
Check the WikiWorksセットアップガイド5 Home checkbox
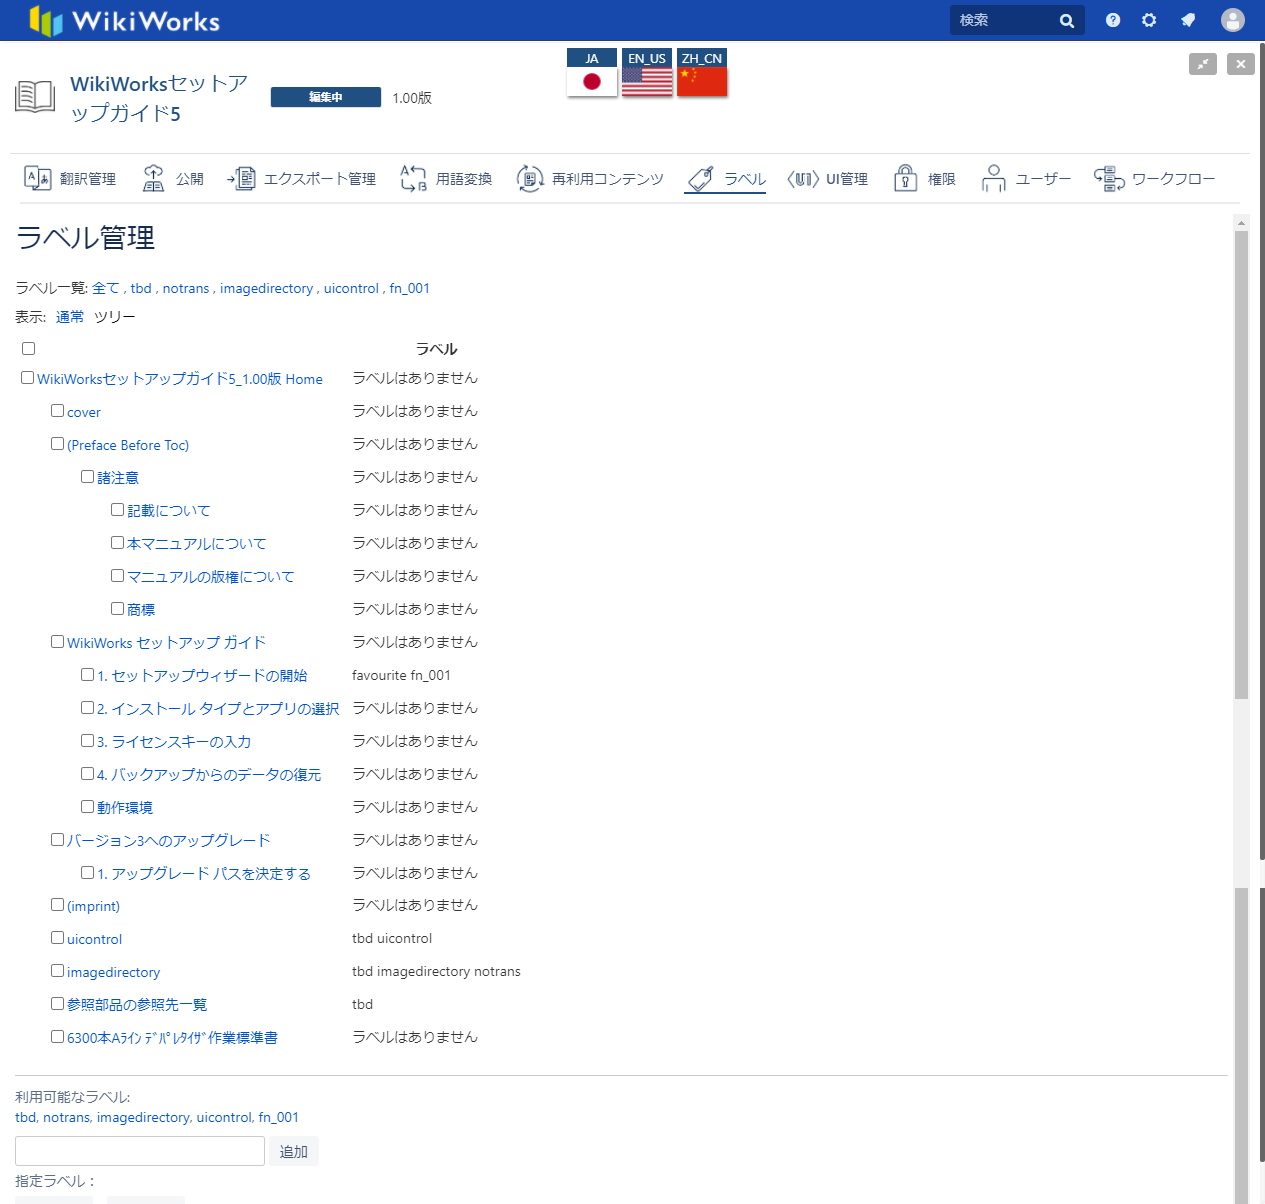pos(28,377)
